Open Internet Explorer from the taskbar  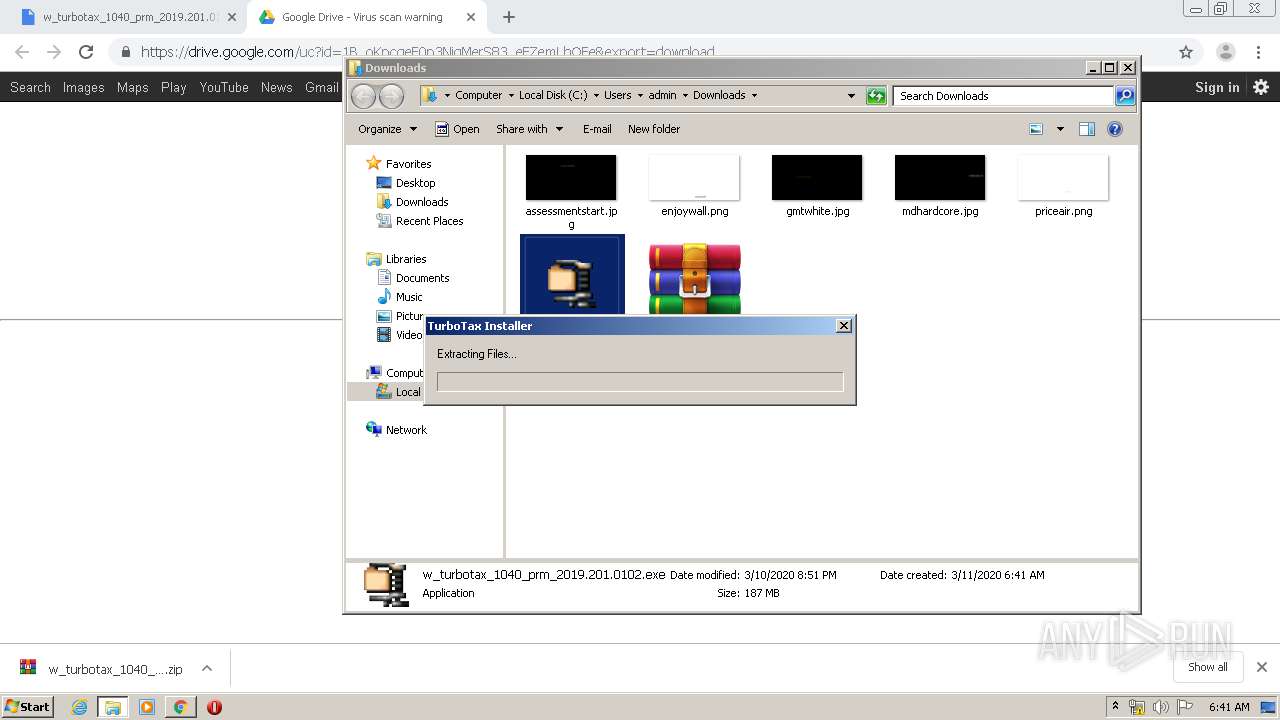point(80,707)
